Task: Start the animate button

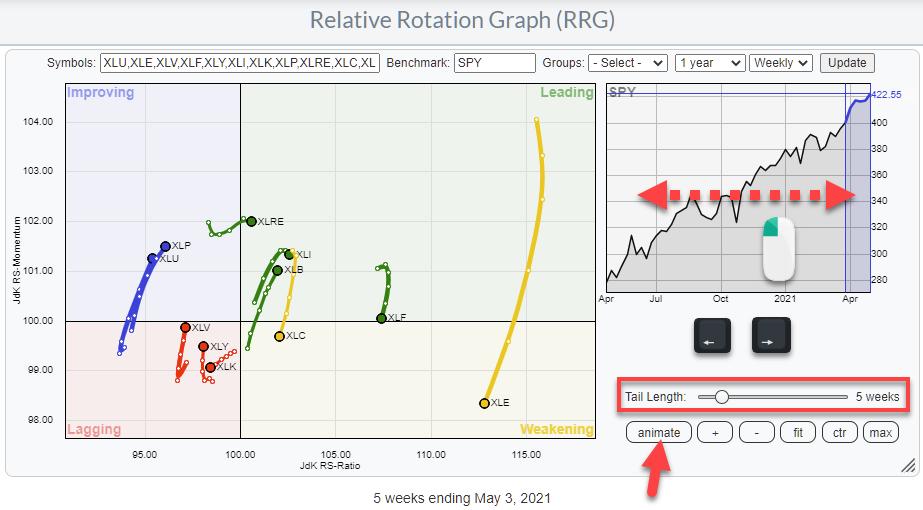Action: (659, 432)
